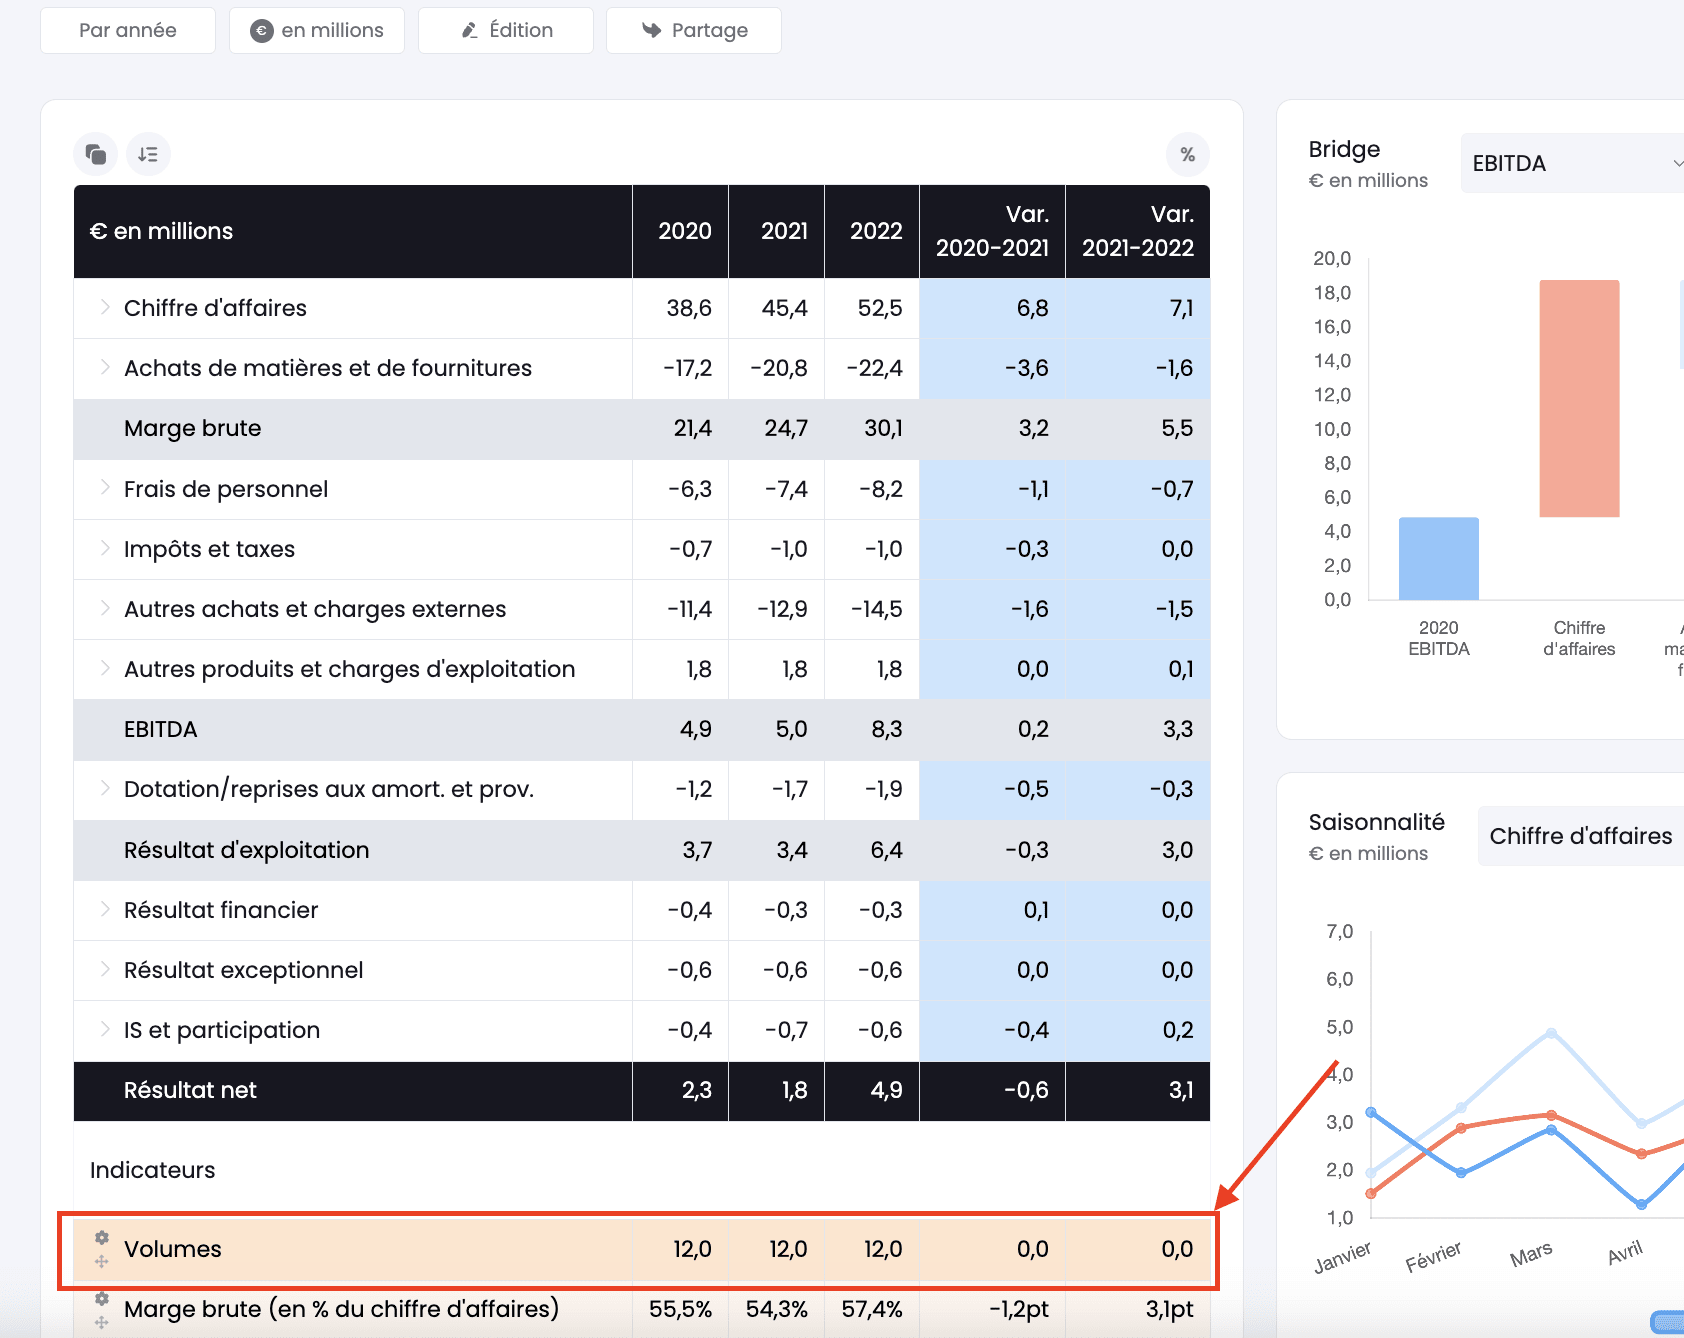Viewport: 1684px width, 1338px height.
Task: Click the share arrow icon in Partage
Action: pos(652,30)
